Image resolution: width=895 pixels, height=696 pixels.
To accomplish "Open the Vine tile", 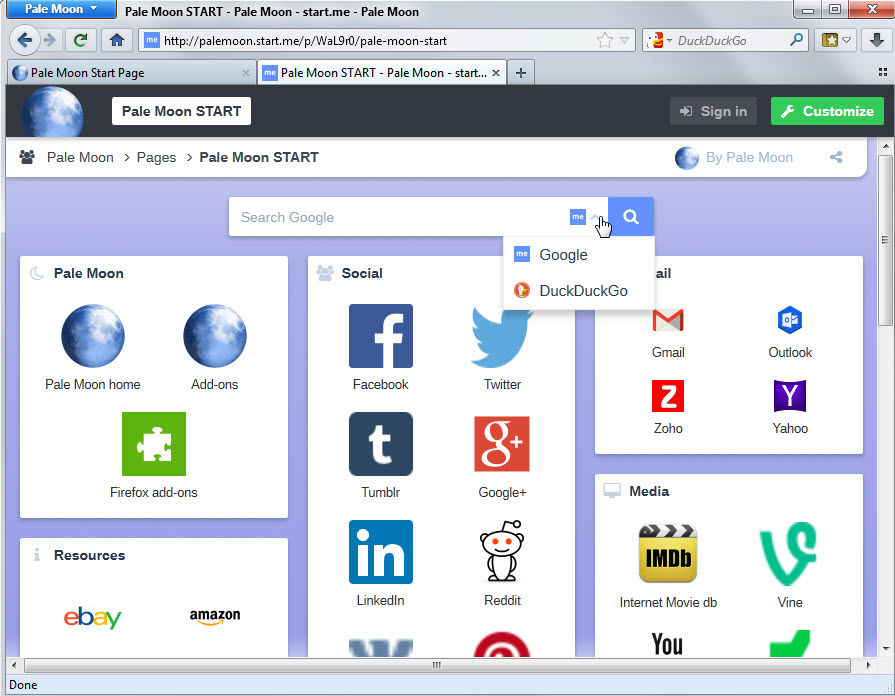I will click(789, 553).
